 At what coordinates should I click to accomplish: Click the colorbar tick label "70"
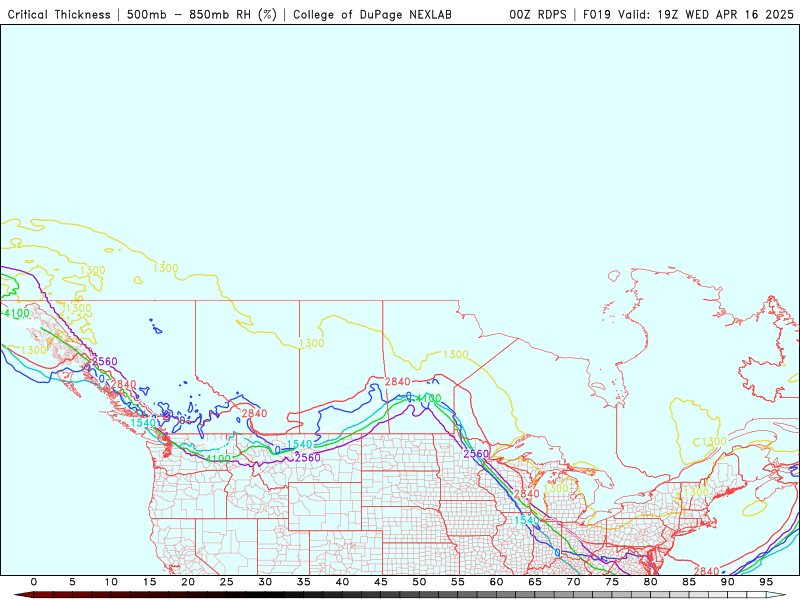coord(573,582)
